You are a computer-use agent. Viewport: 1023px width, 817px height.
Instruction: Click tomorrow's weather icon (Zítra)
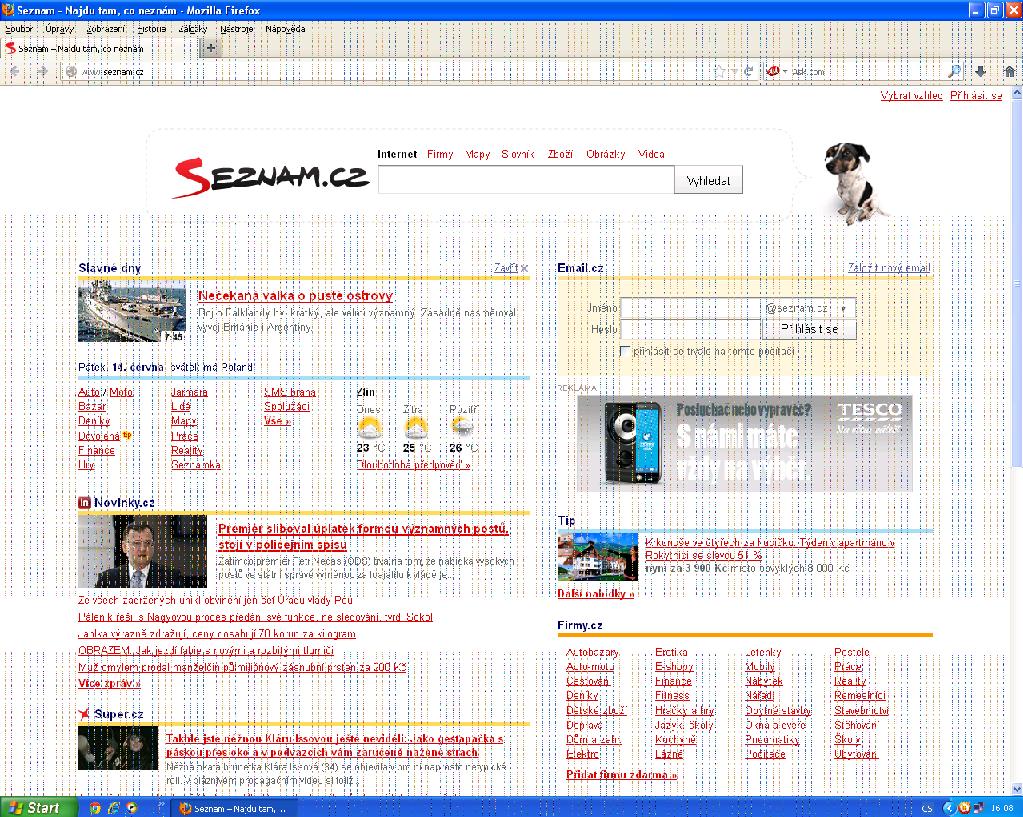click(x=416, y=428)
